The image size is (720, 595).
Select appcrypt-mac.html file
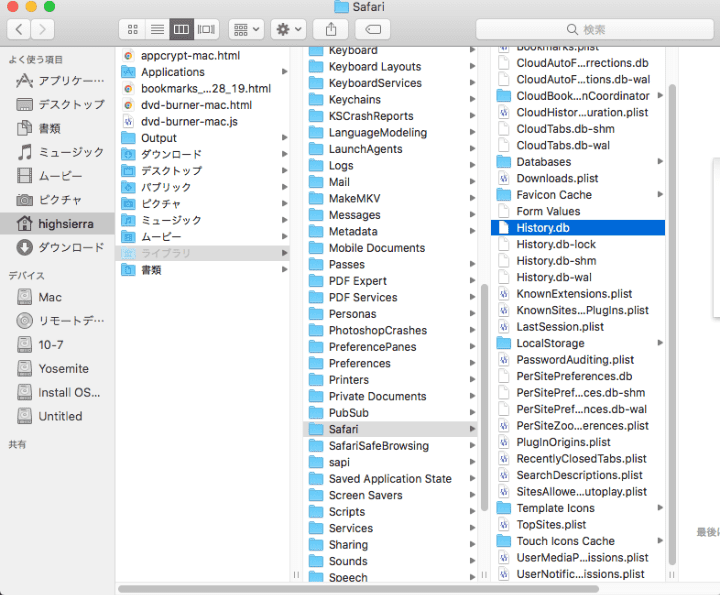(204, 56)
